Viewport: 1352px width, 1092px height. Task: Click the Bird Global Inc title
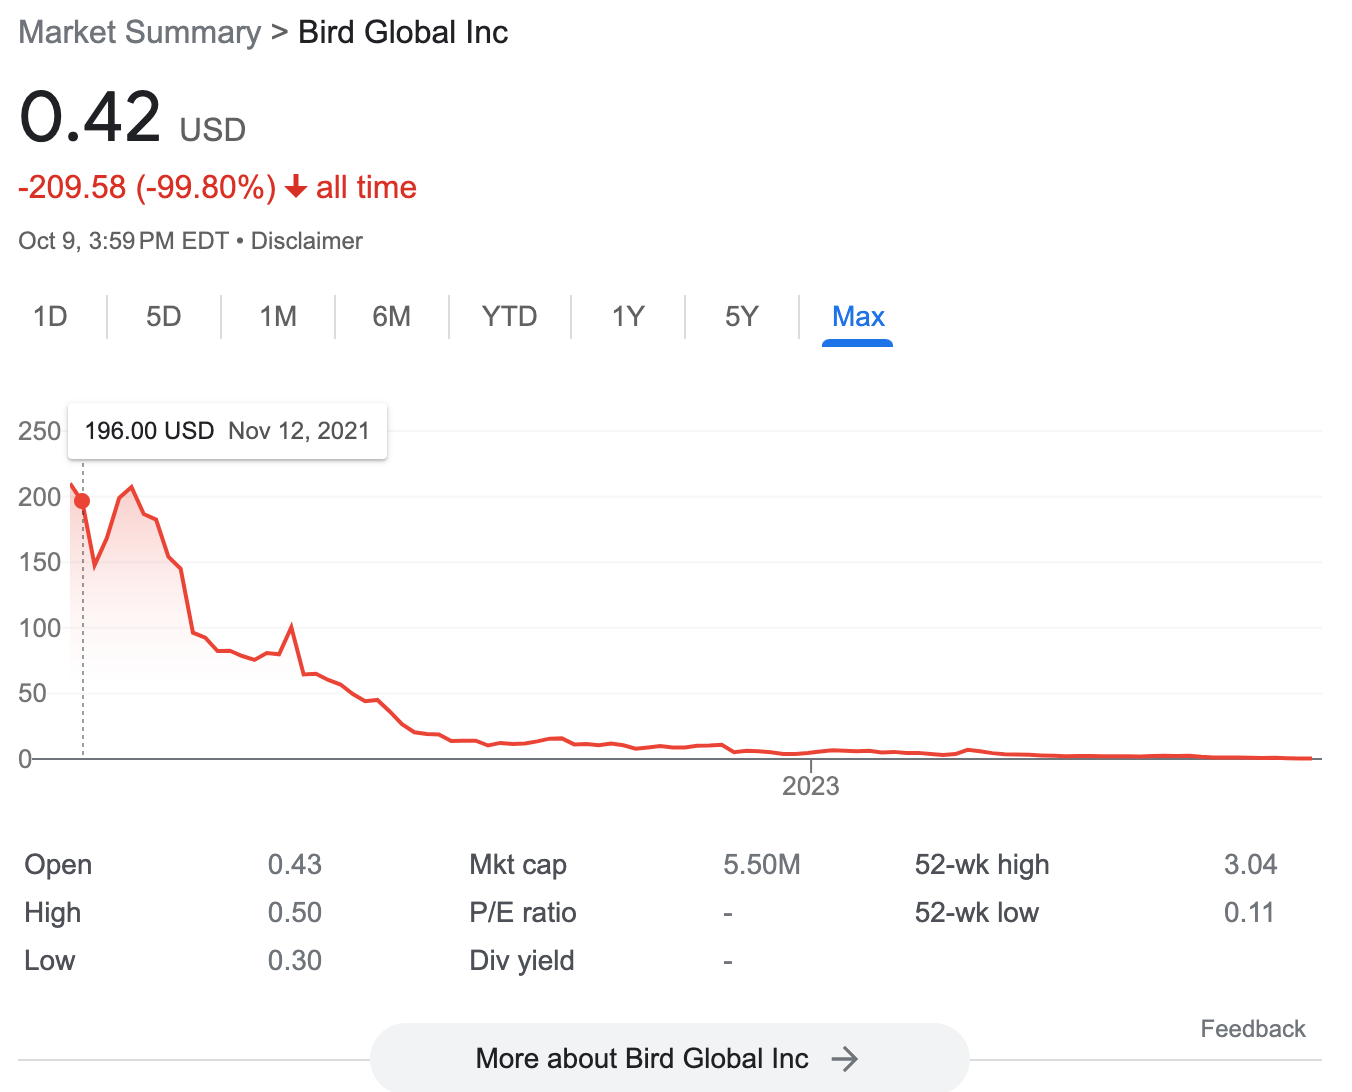pos(403,32)
